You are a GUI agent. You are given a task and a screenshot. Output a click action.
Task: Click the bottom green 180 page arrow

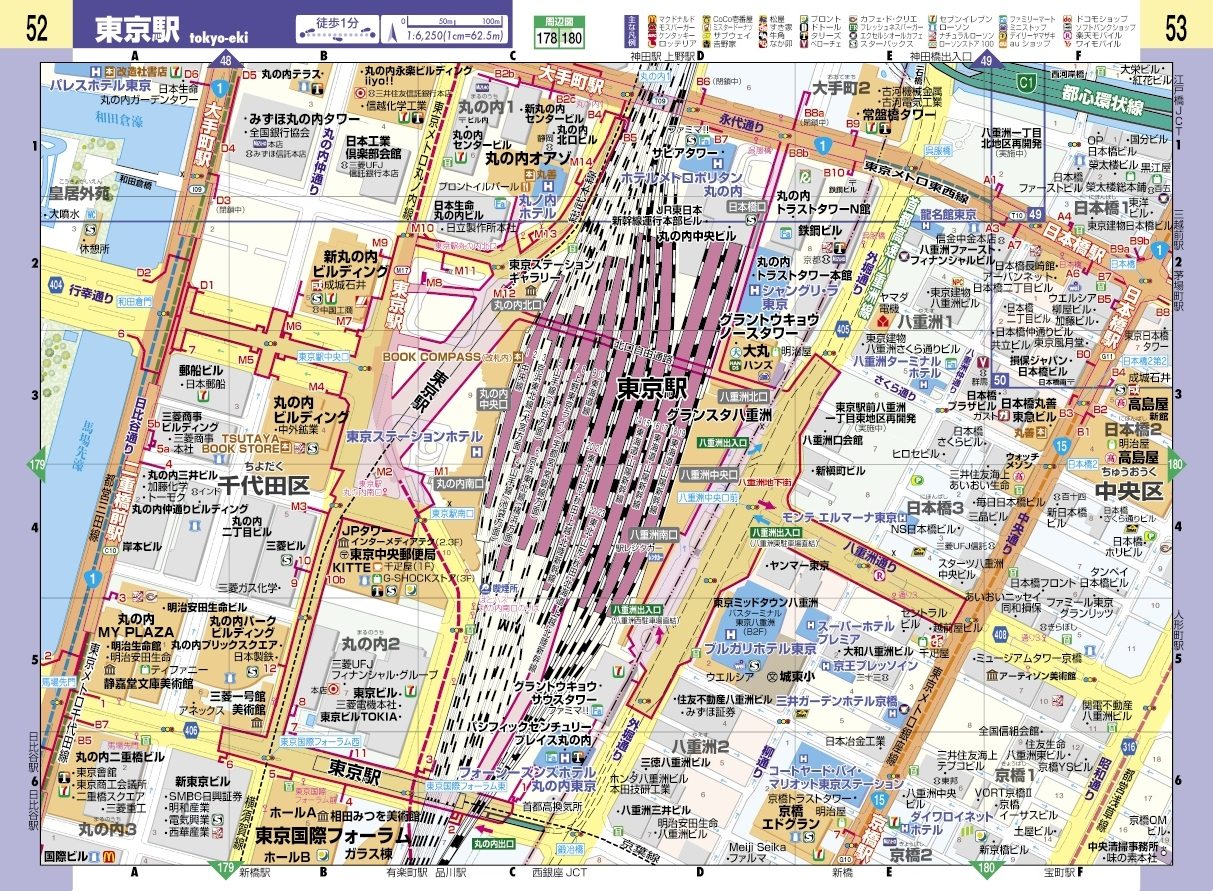tap(985, 866)
